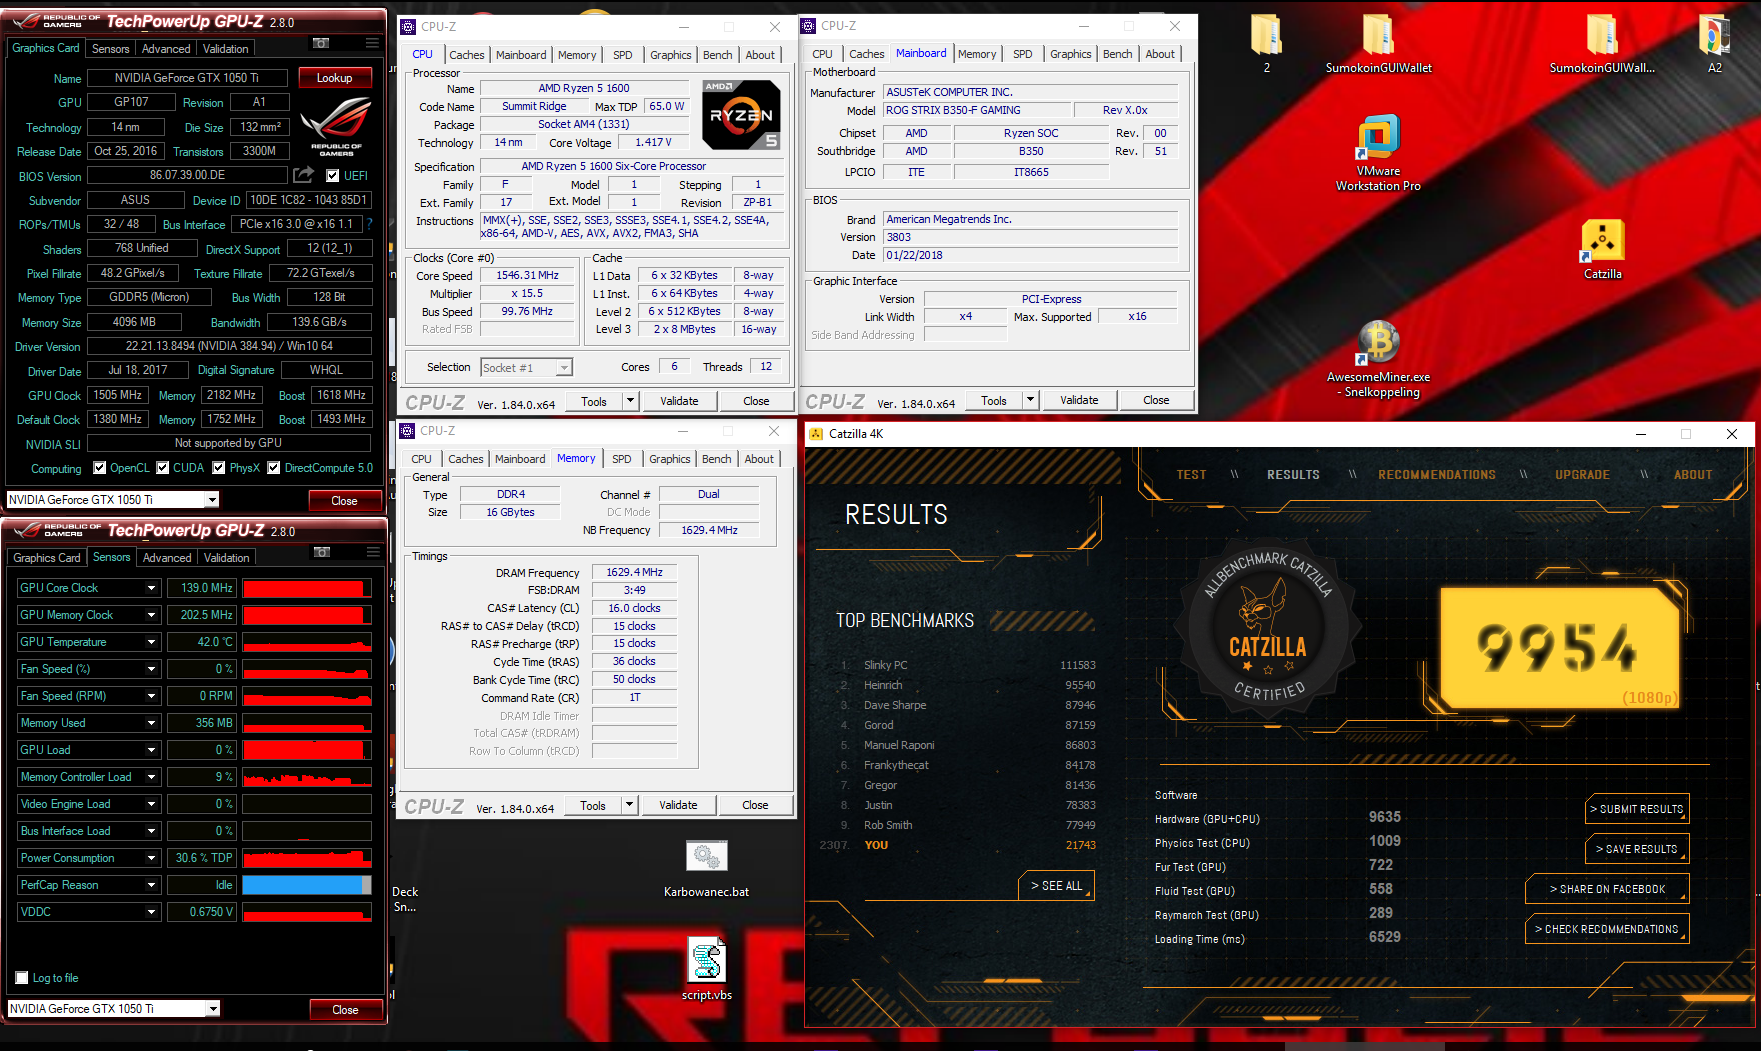Expand VDDC sensor dropdown

coord(152,912)
